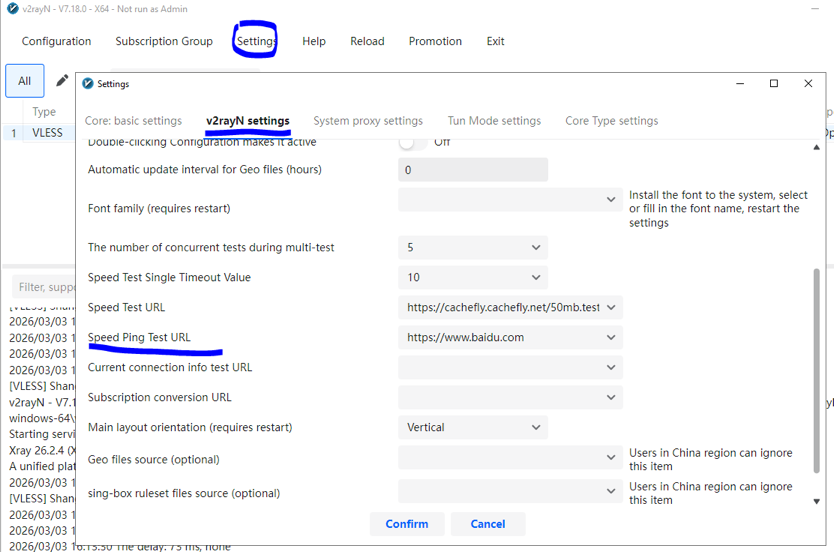Open Main layout orientation dropdown

pyautogui.click(x=536, y=427)
